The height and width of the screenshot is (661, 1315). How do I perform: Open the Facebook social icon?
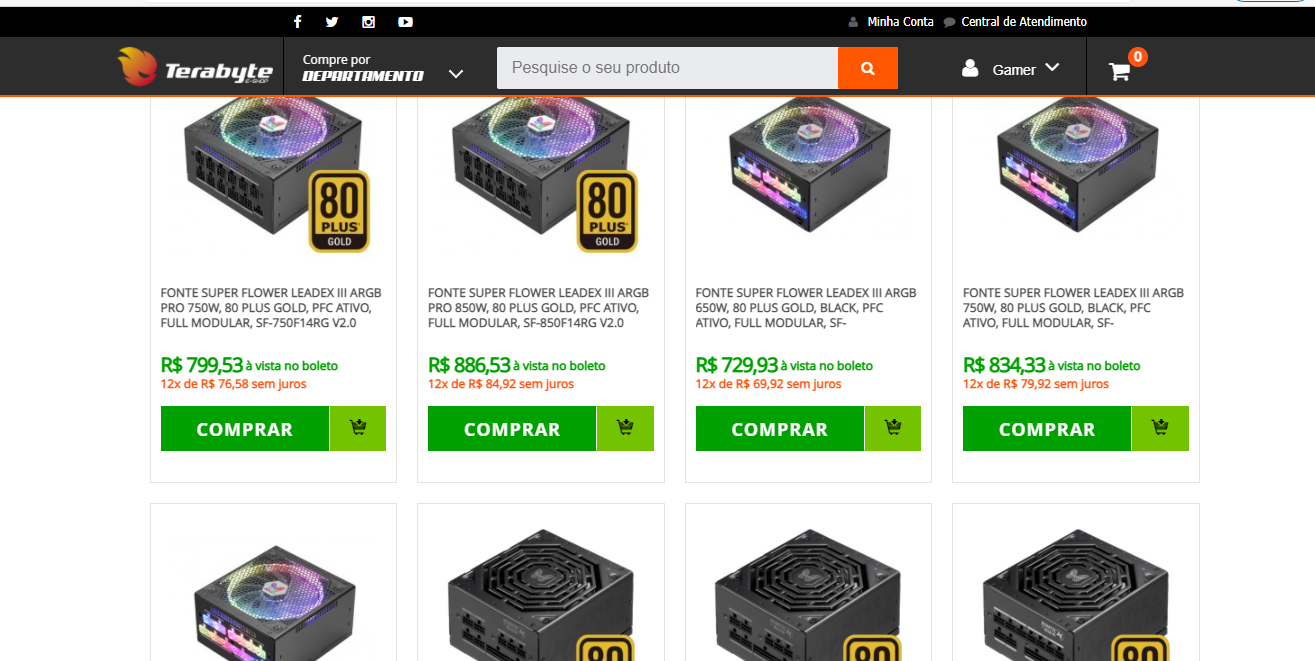click(297, 22)
